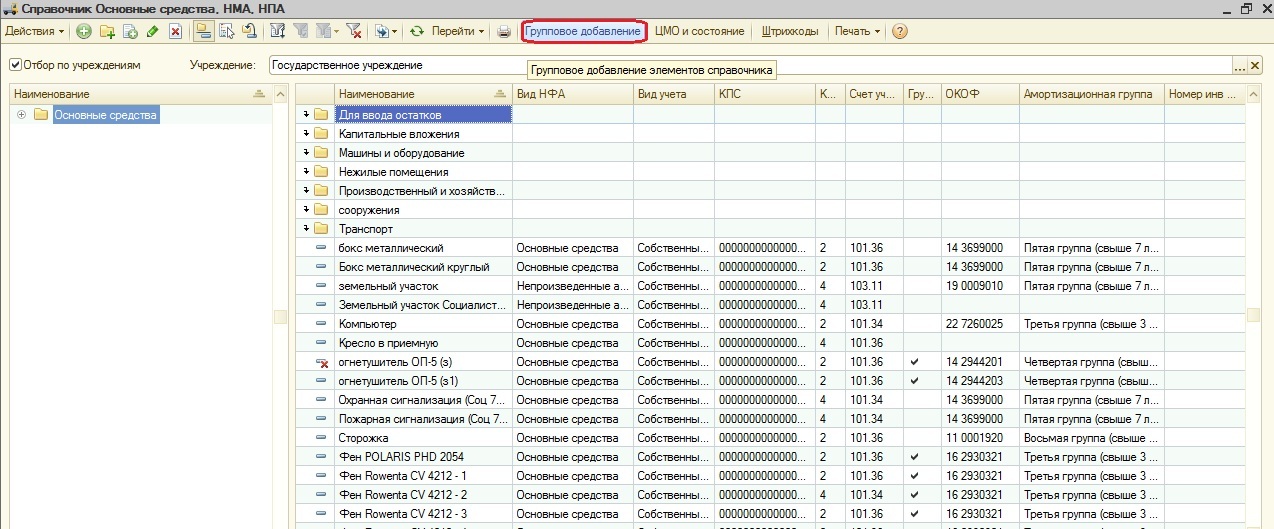Toggle the hierarchical view toolbar icon
1274x529 pixels.
(x=203, y=31)
